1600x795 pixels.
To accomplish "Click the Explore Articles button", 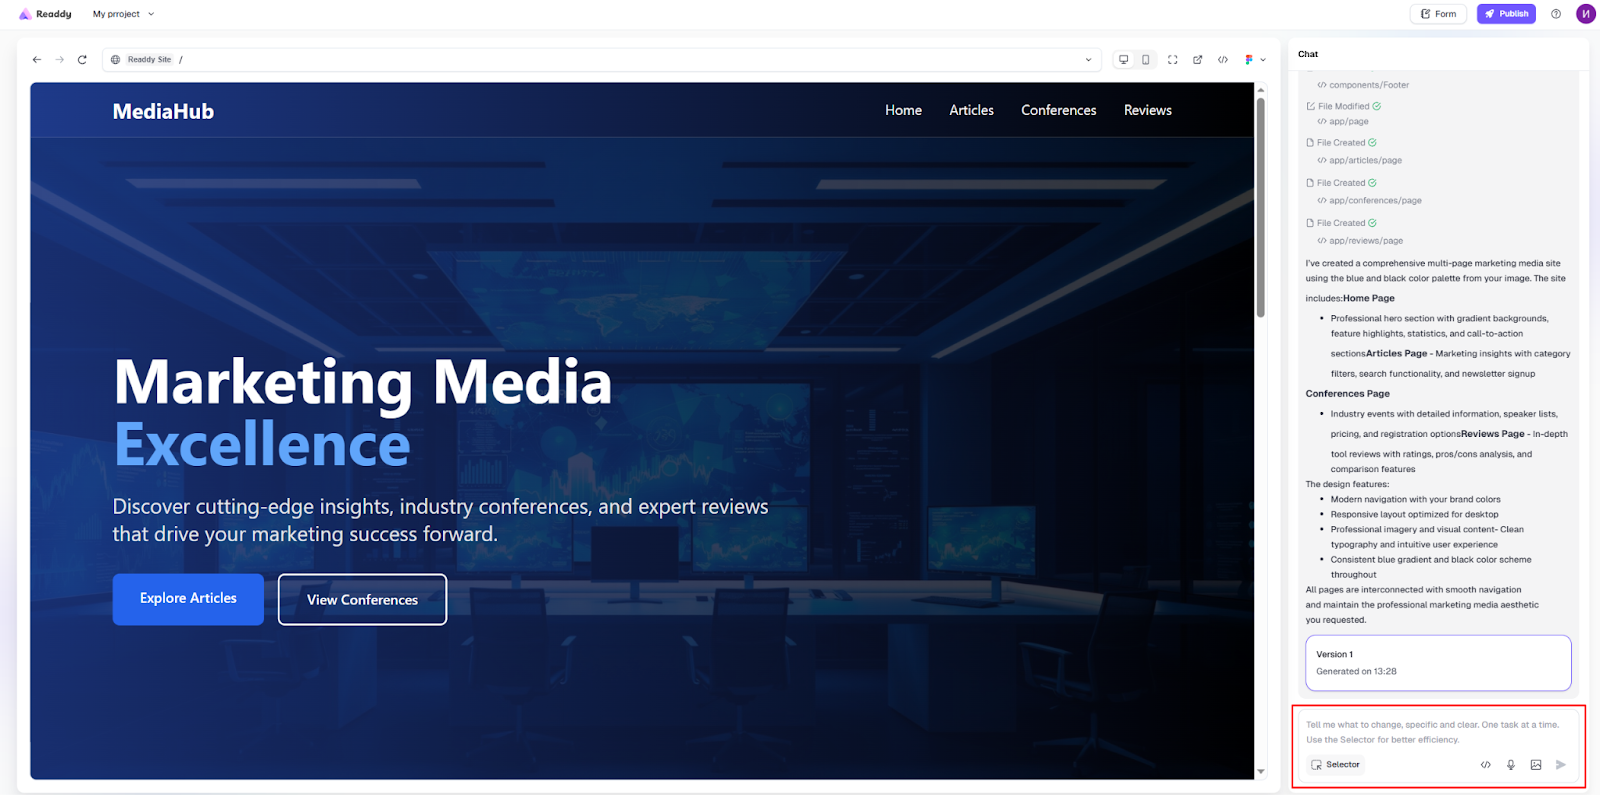I will click(x=188, y=599).
